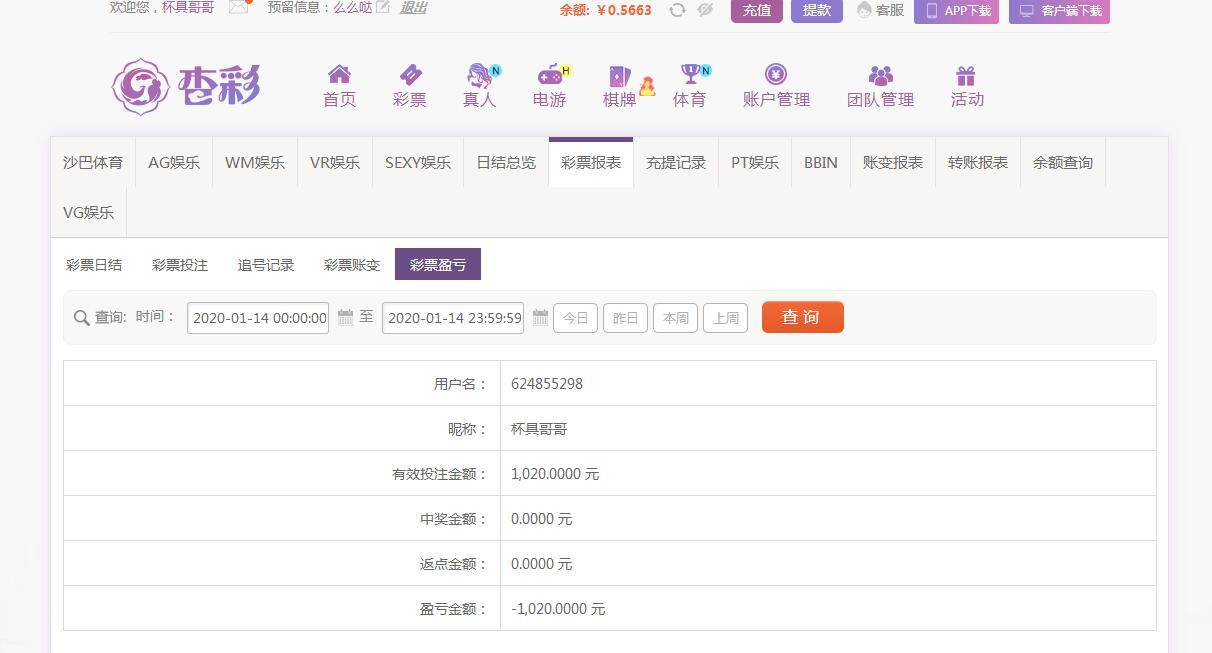The width and height of the screenshot is (1212, 653).
Task: Click the 退出 logout link
Action: (413, 8)
